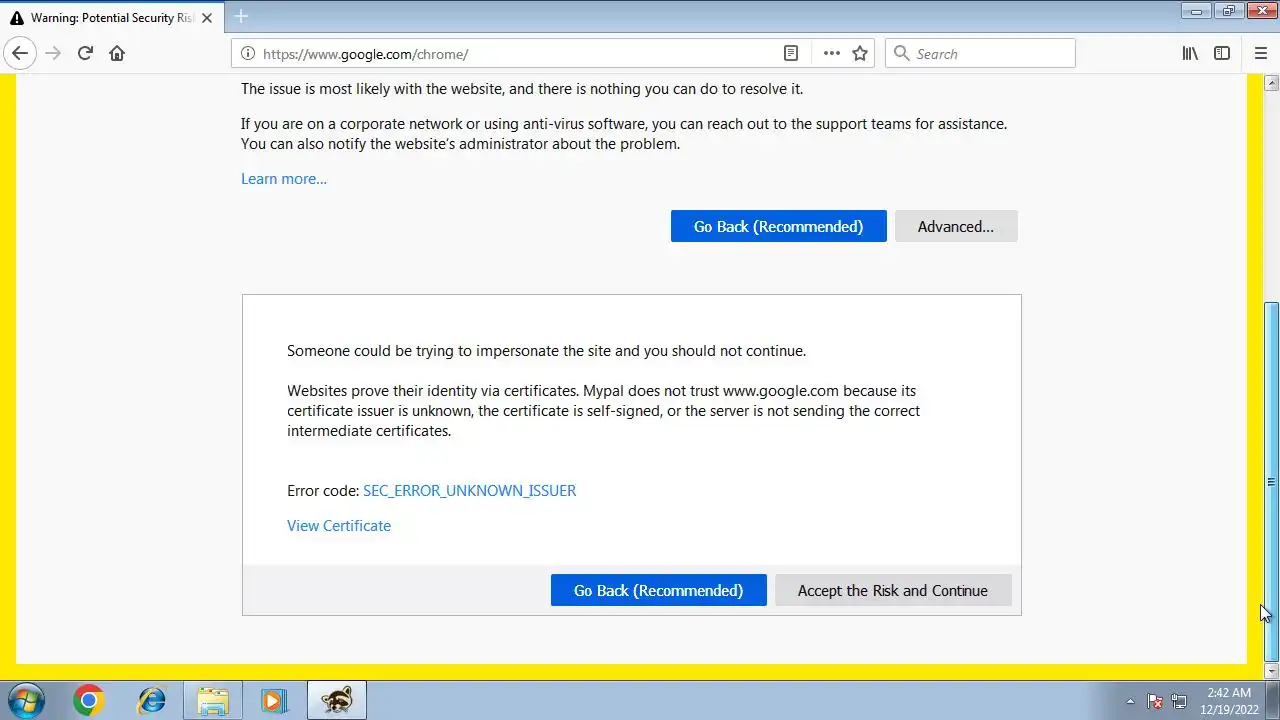1280x720 pixels.
Task: Launch Internet Explorer from taskbar
Action: pos(151,701)
